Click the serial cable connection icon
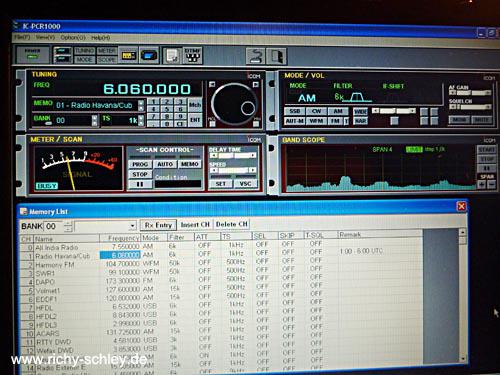This screenshot has height=375, width=500. tap(256, 56)
